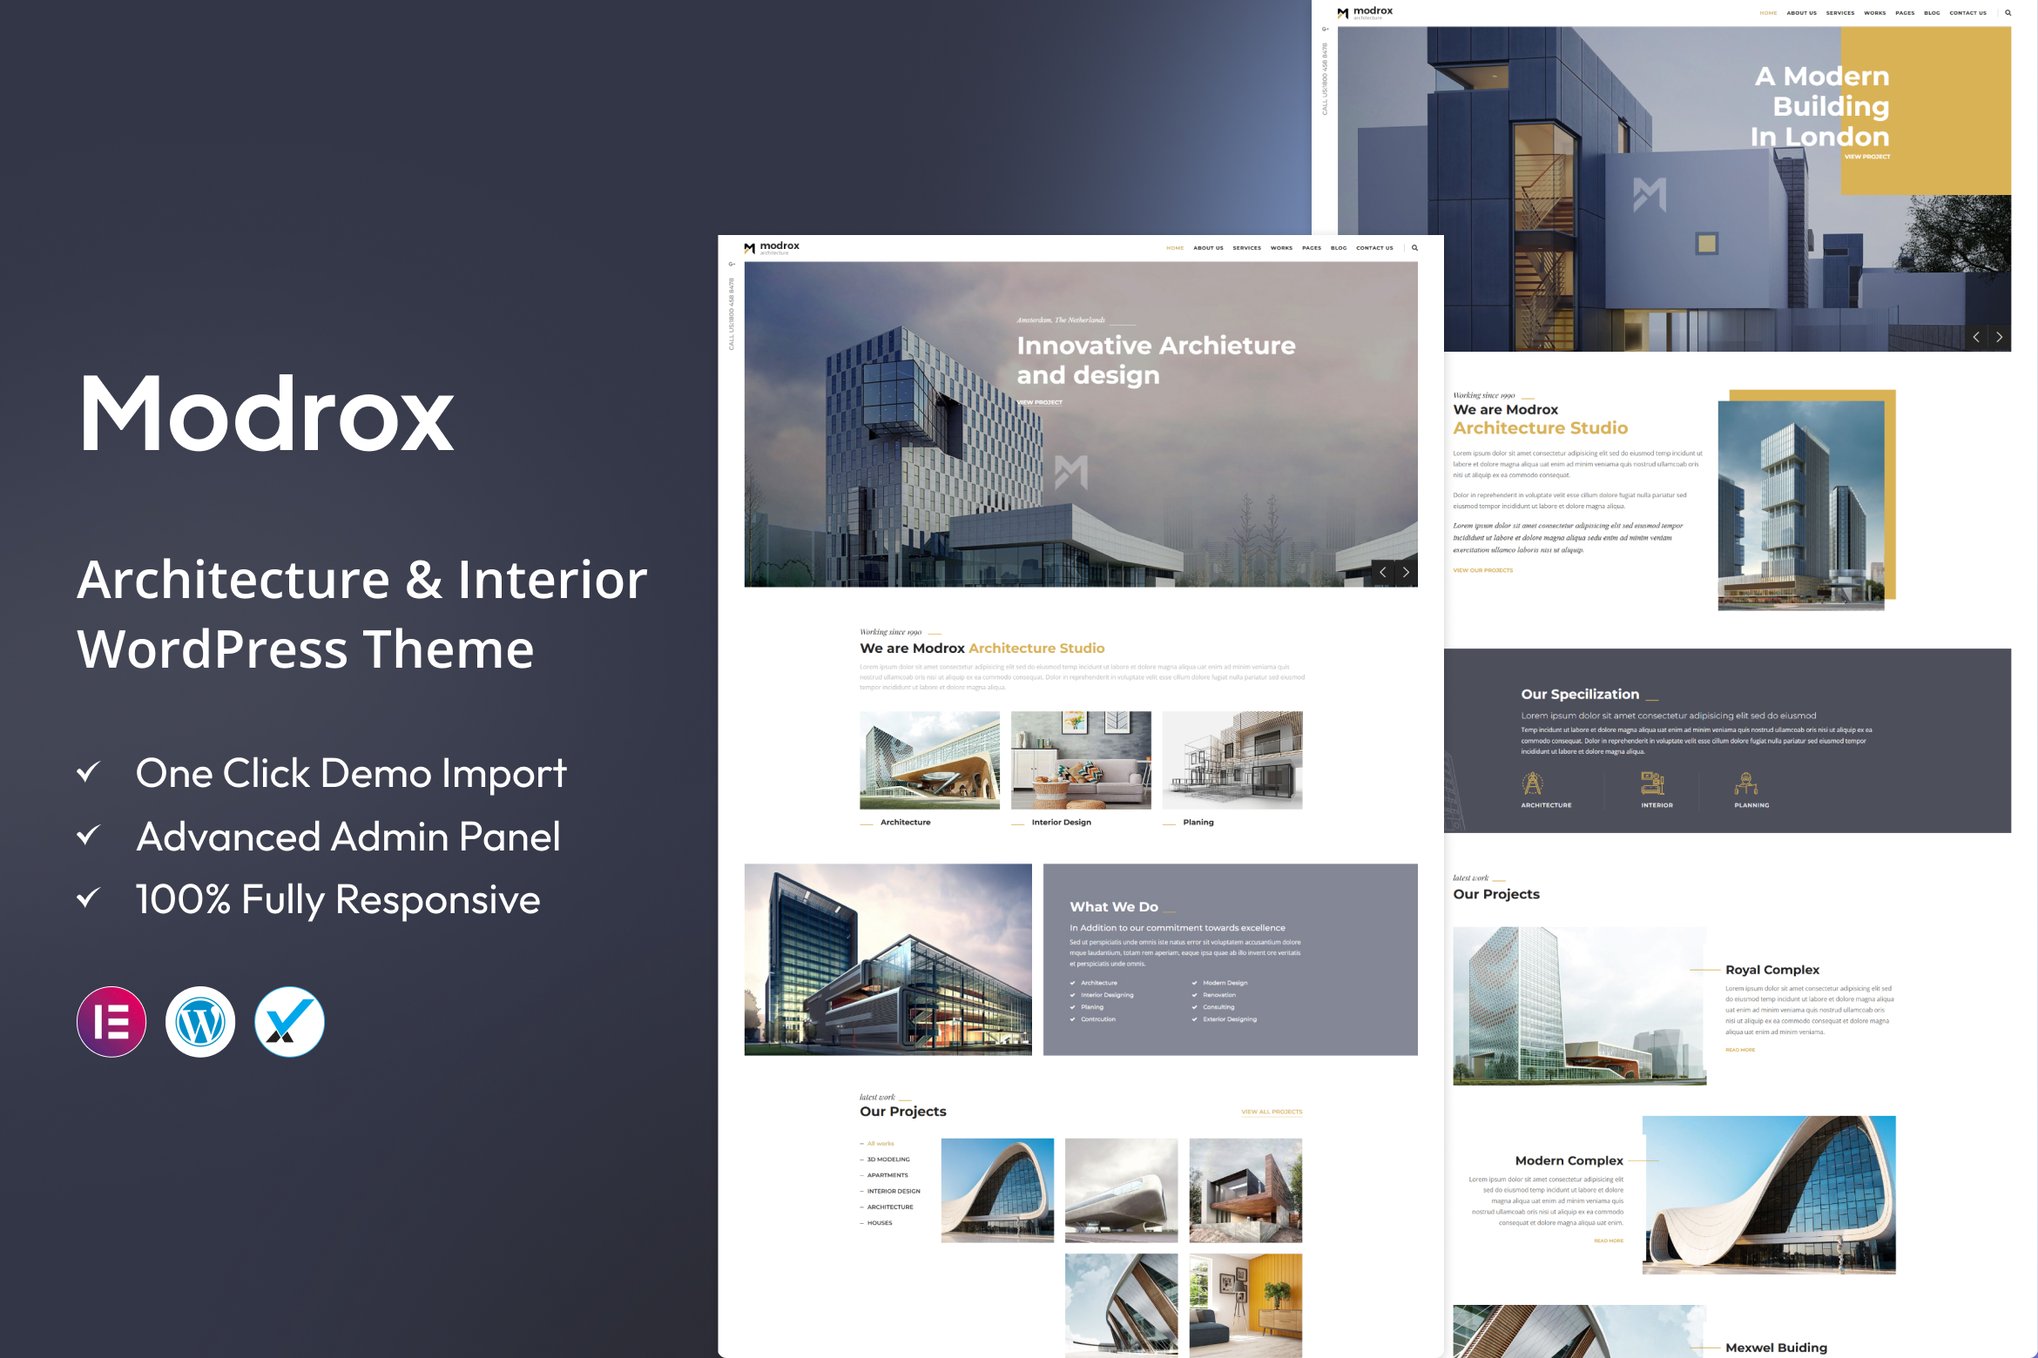Click modrox logo on Innovative Architecture page
The height and width of the screenshot is (1358, 2038).
tap(771, 247)
